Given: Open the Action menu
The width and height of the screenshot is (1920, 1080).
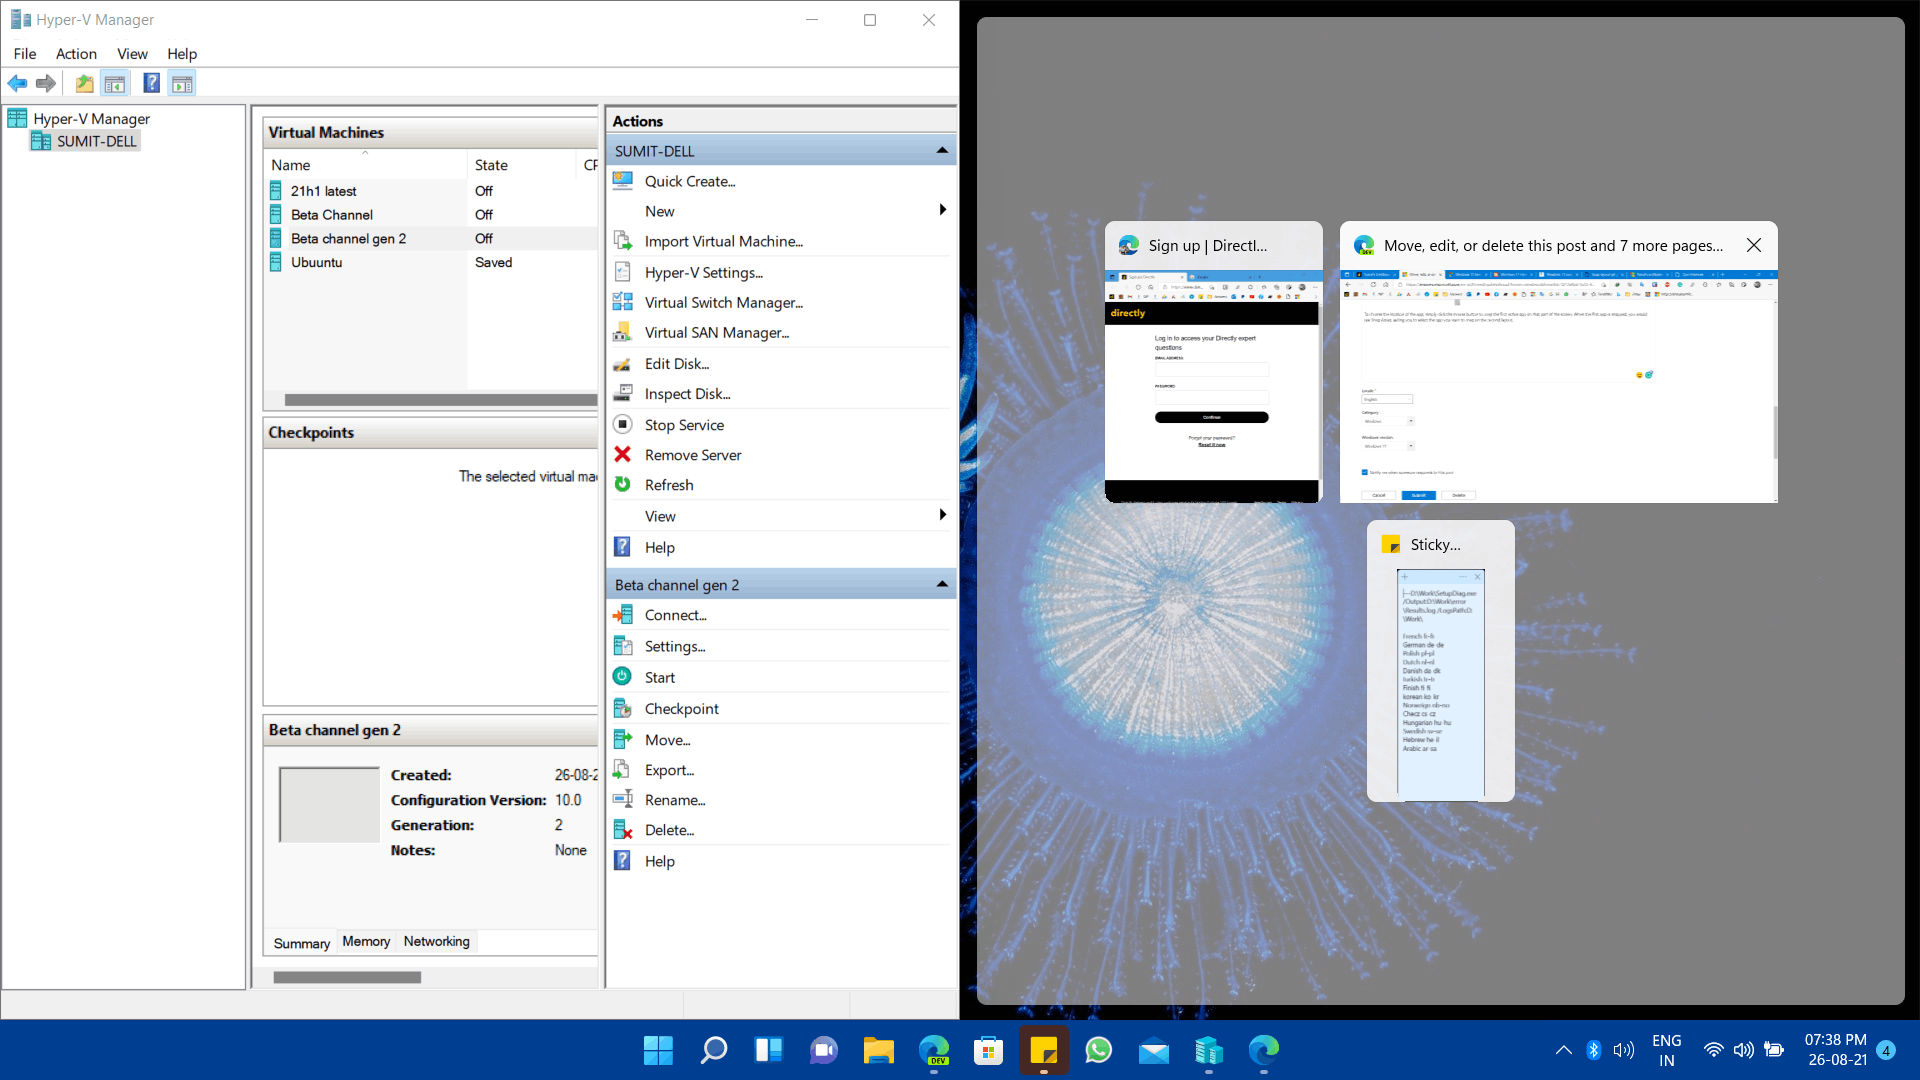Looking at the screenshot, I should pos(76,54).
